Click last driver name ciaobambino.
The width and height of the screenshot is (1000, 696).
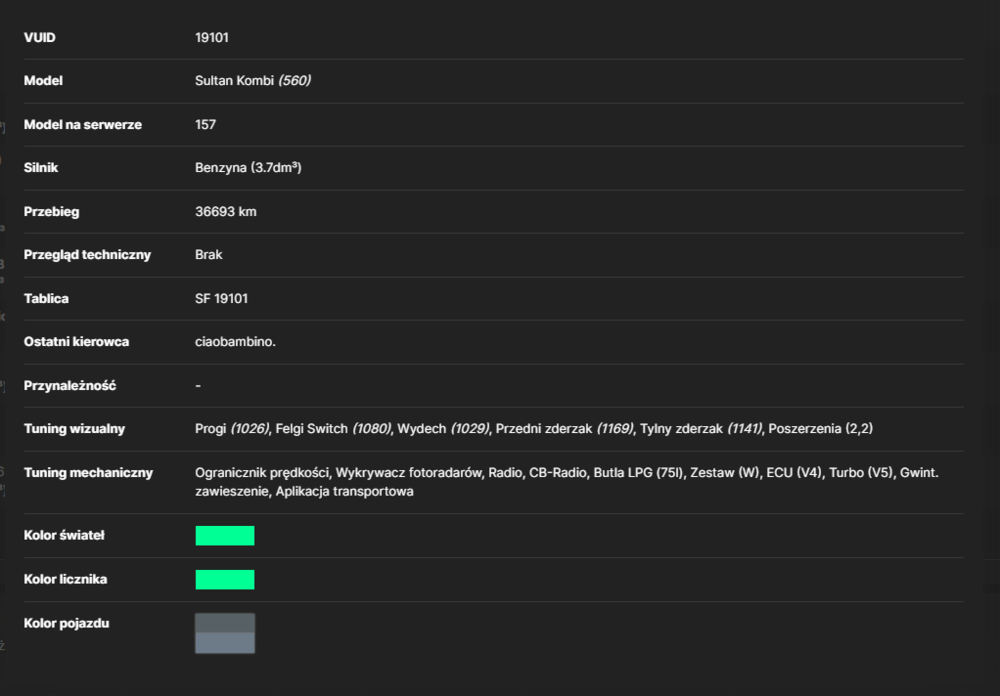pos(235,342)
